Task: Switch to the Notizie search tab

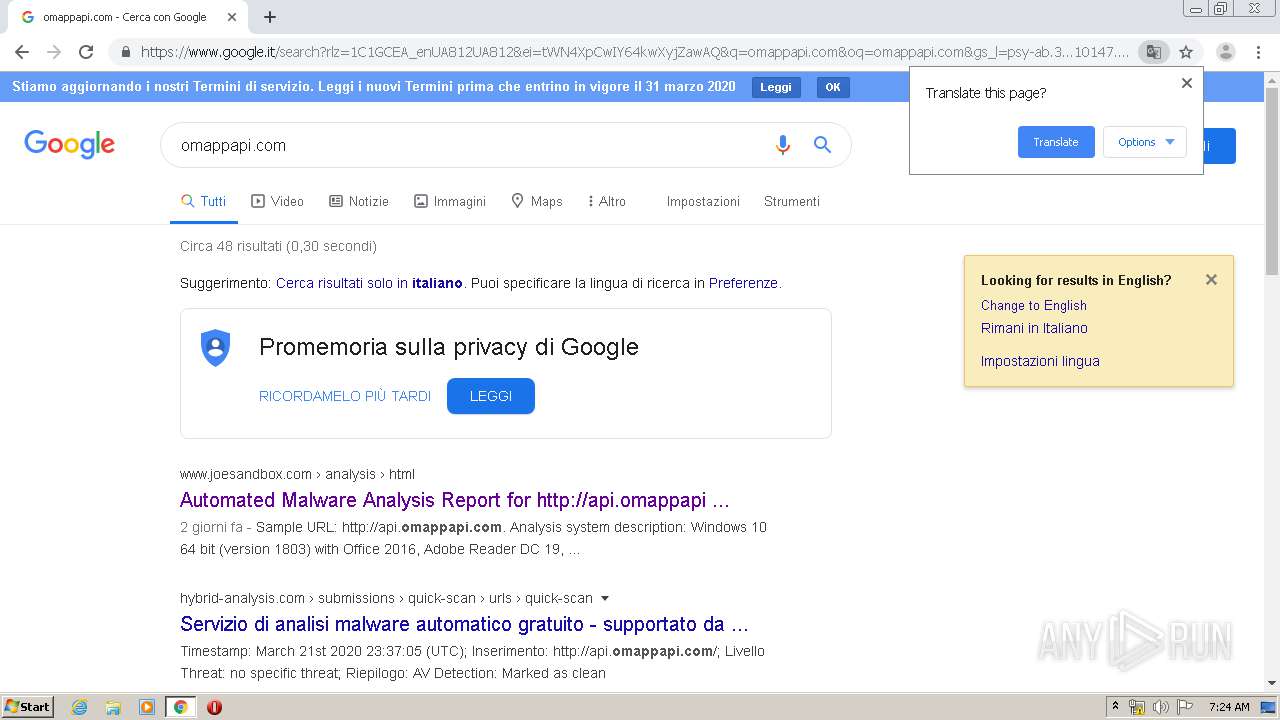Action: [x=359, y=201]
